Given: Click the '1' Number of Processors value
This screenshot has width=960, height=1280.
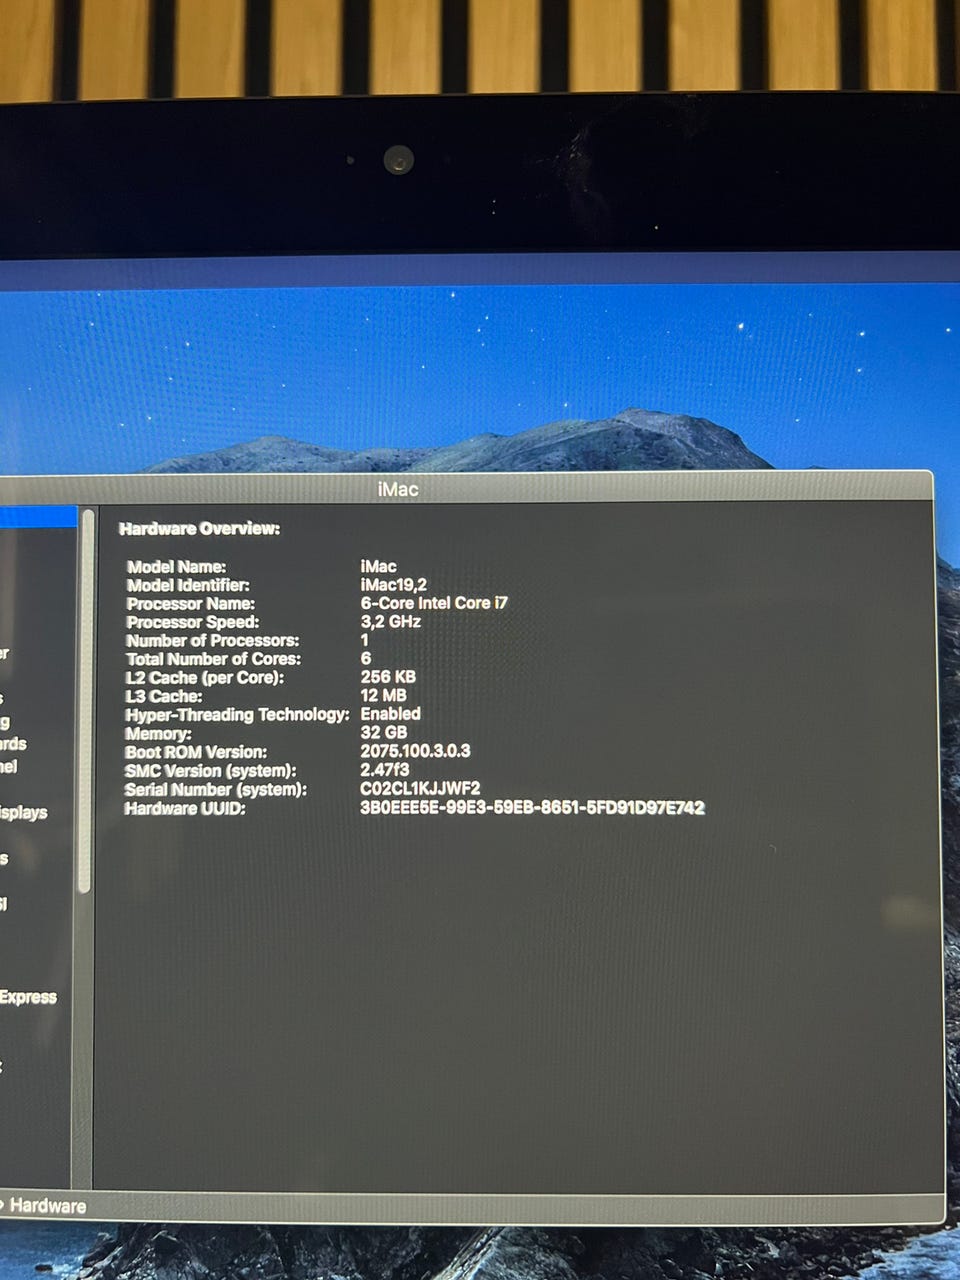Looking at the screenshot, I should (365, 640).
